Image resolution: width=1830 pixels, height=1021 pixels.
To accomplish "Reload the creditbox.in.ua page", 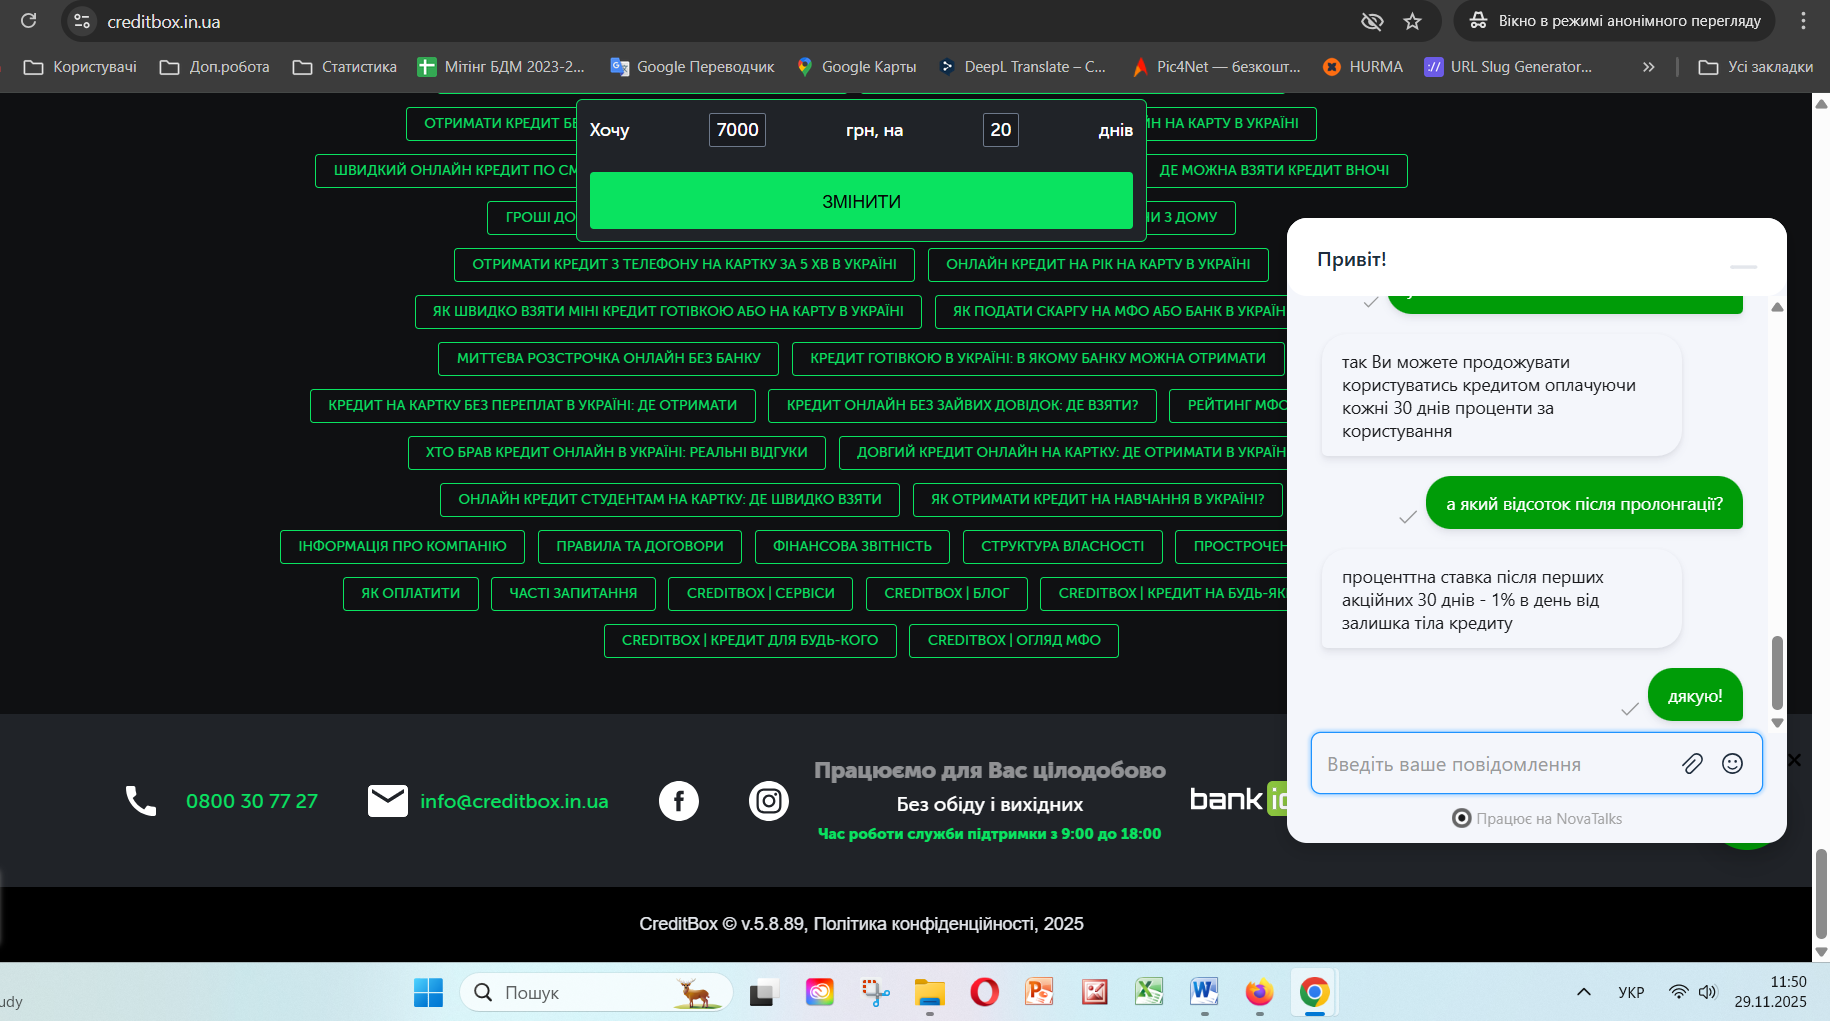I will point(28,20).
